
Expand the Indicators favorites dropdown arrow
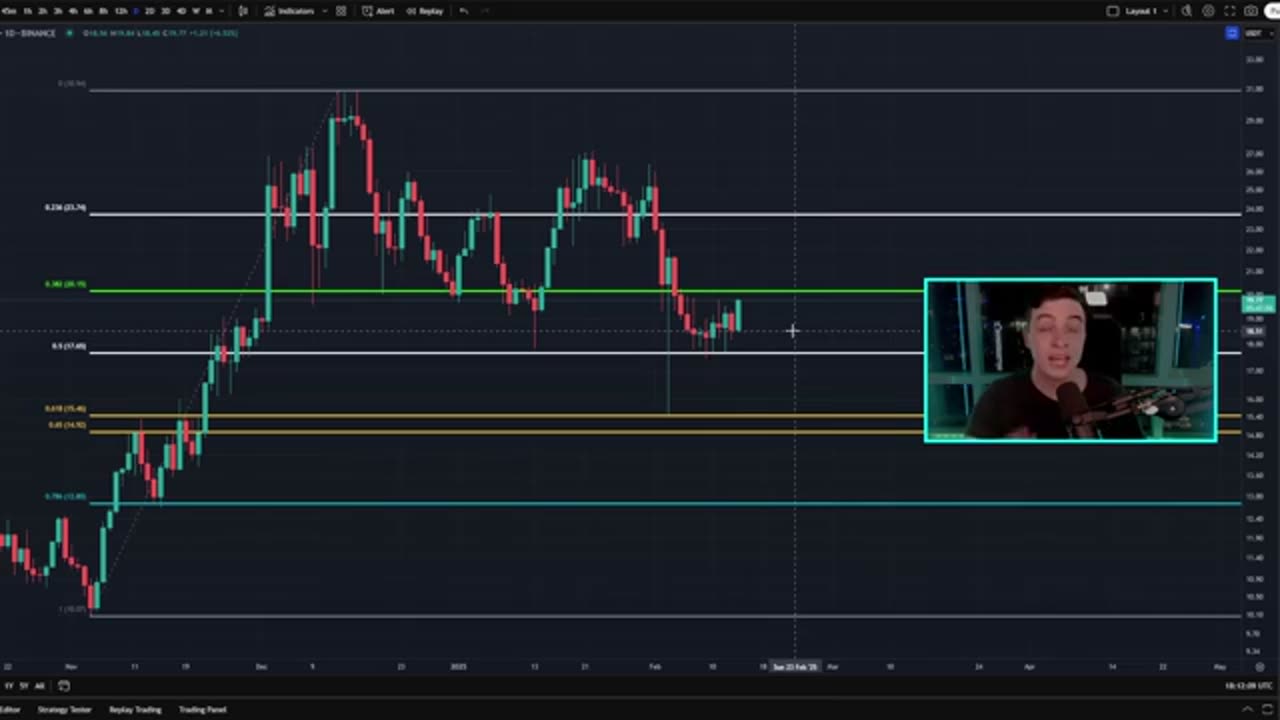coord(325,11)
